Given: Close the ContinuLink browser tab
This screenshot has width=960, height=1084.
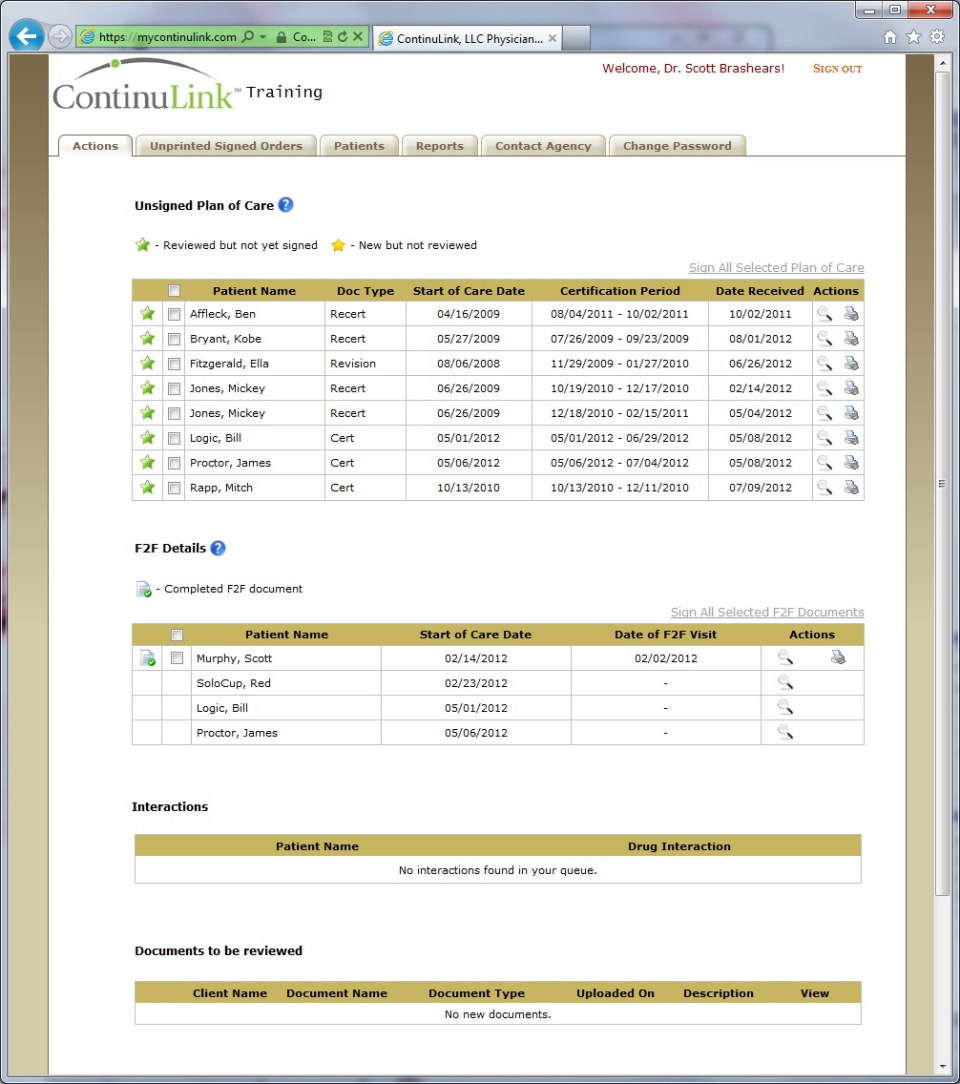Looking at the screenshot, I should pos(552,38).
